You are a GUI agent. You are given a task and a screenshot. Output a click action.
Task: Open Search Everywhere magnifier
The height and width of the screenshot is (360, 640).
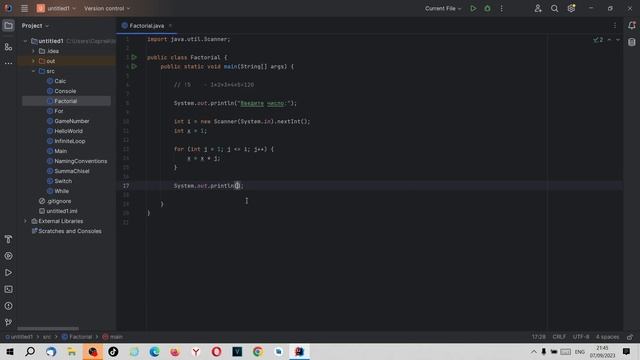pyautogui.click(x=554, y=8)
